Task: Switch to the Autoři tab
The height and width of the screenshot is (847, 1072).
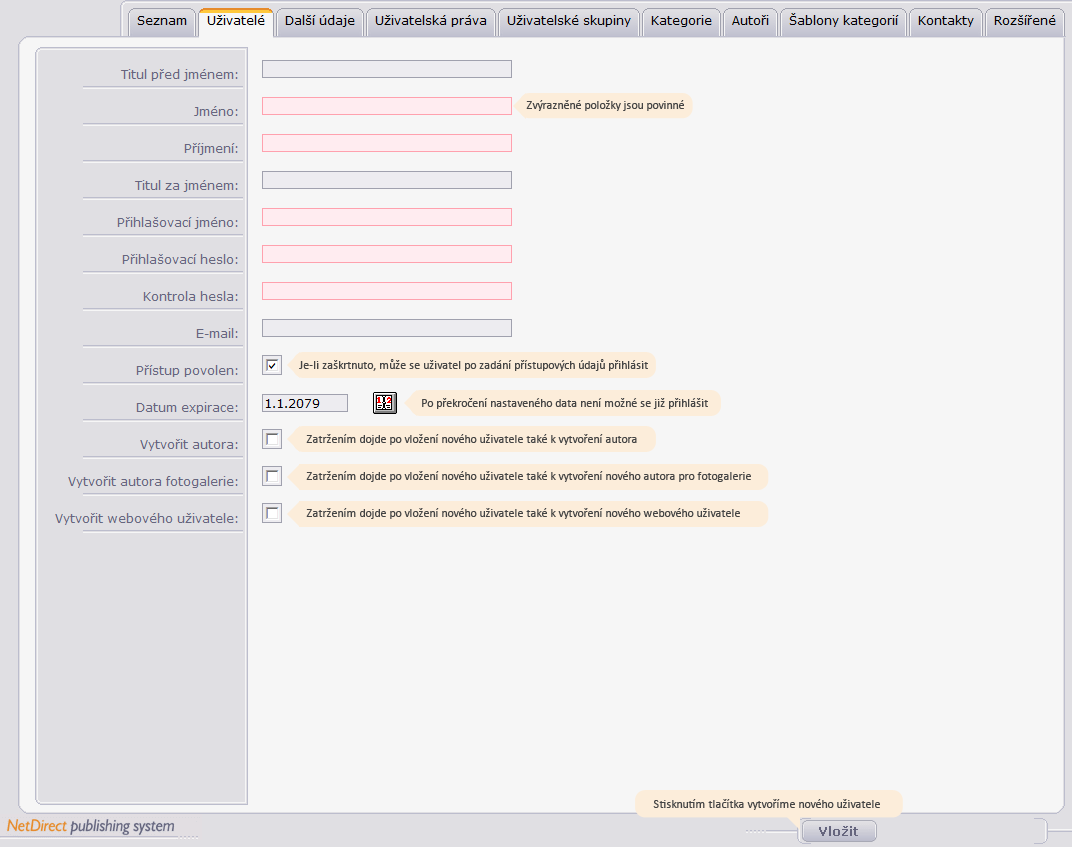Action: click(750, 21)
